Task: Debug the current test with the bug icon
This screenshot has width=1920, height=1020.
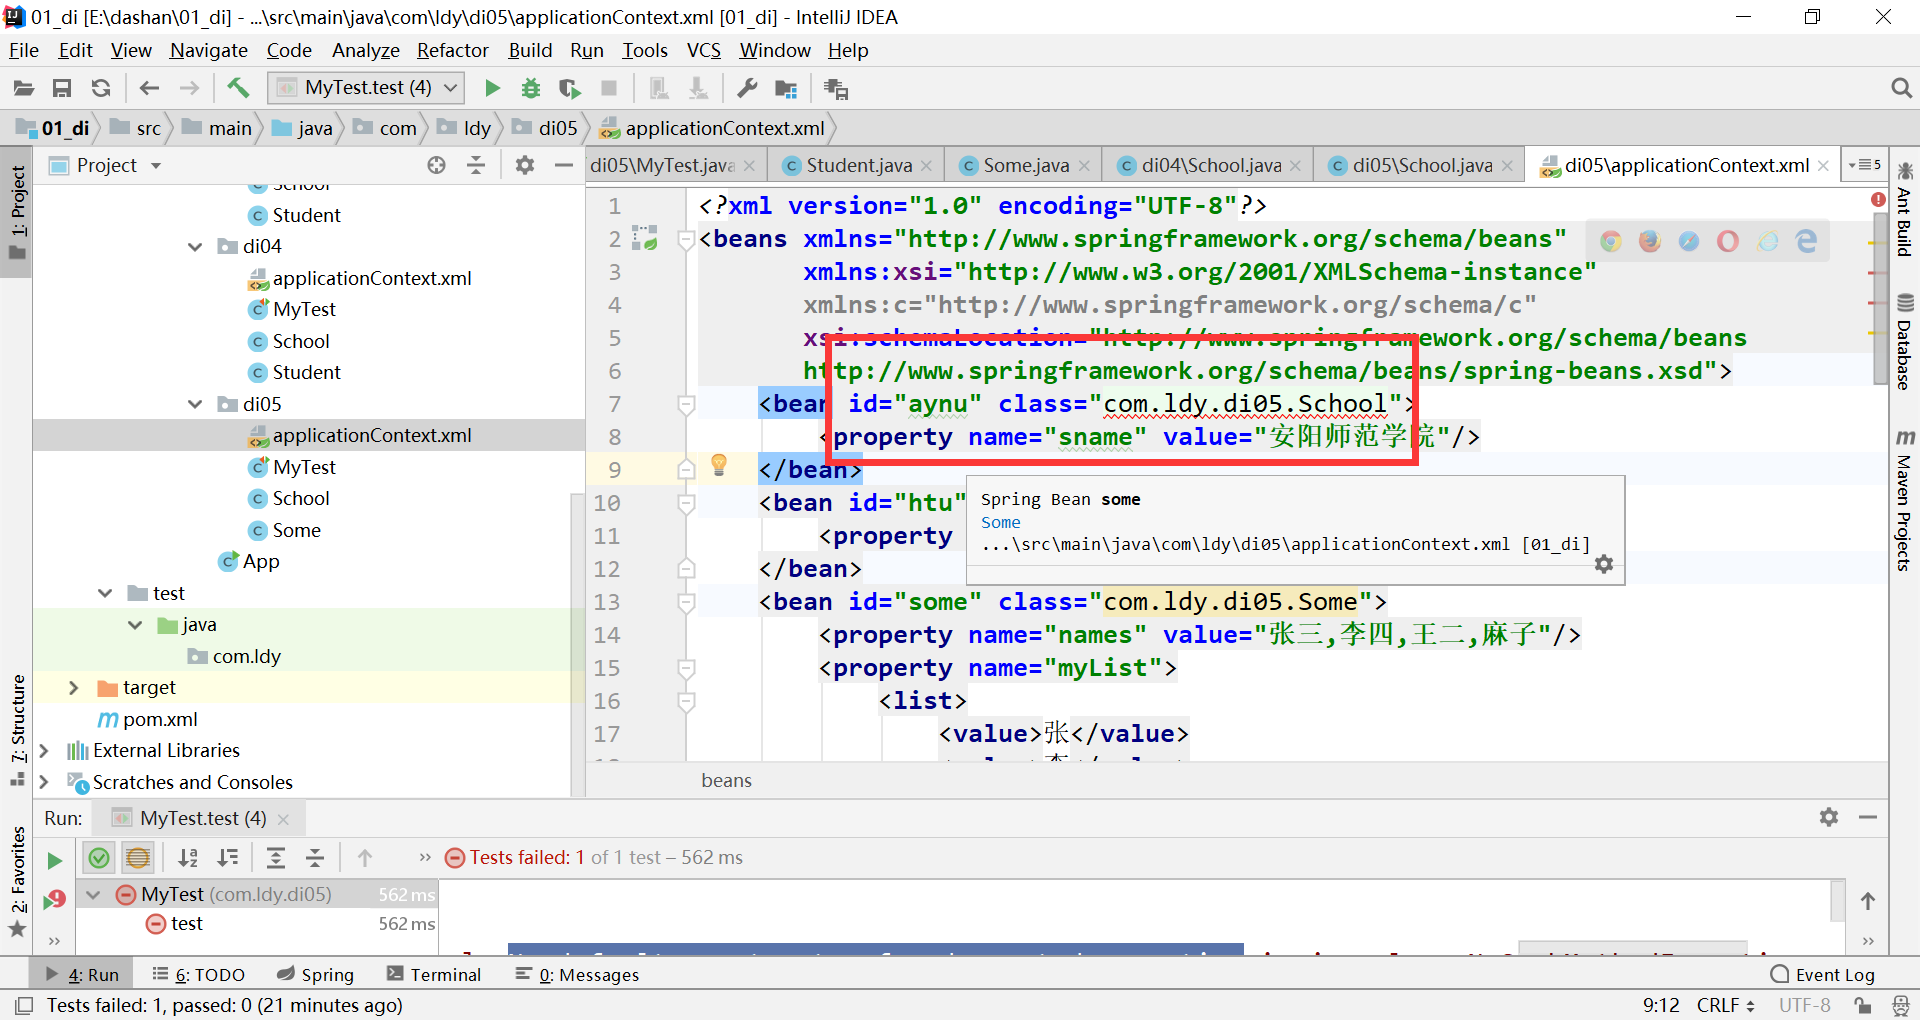Action: pyautogui.click(x=530, y=88)
